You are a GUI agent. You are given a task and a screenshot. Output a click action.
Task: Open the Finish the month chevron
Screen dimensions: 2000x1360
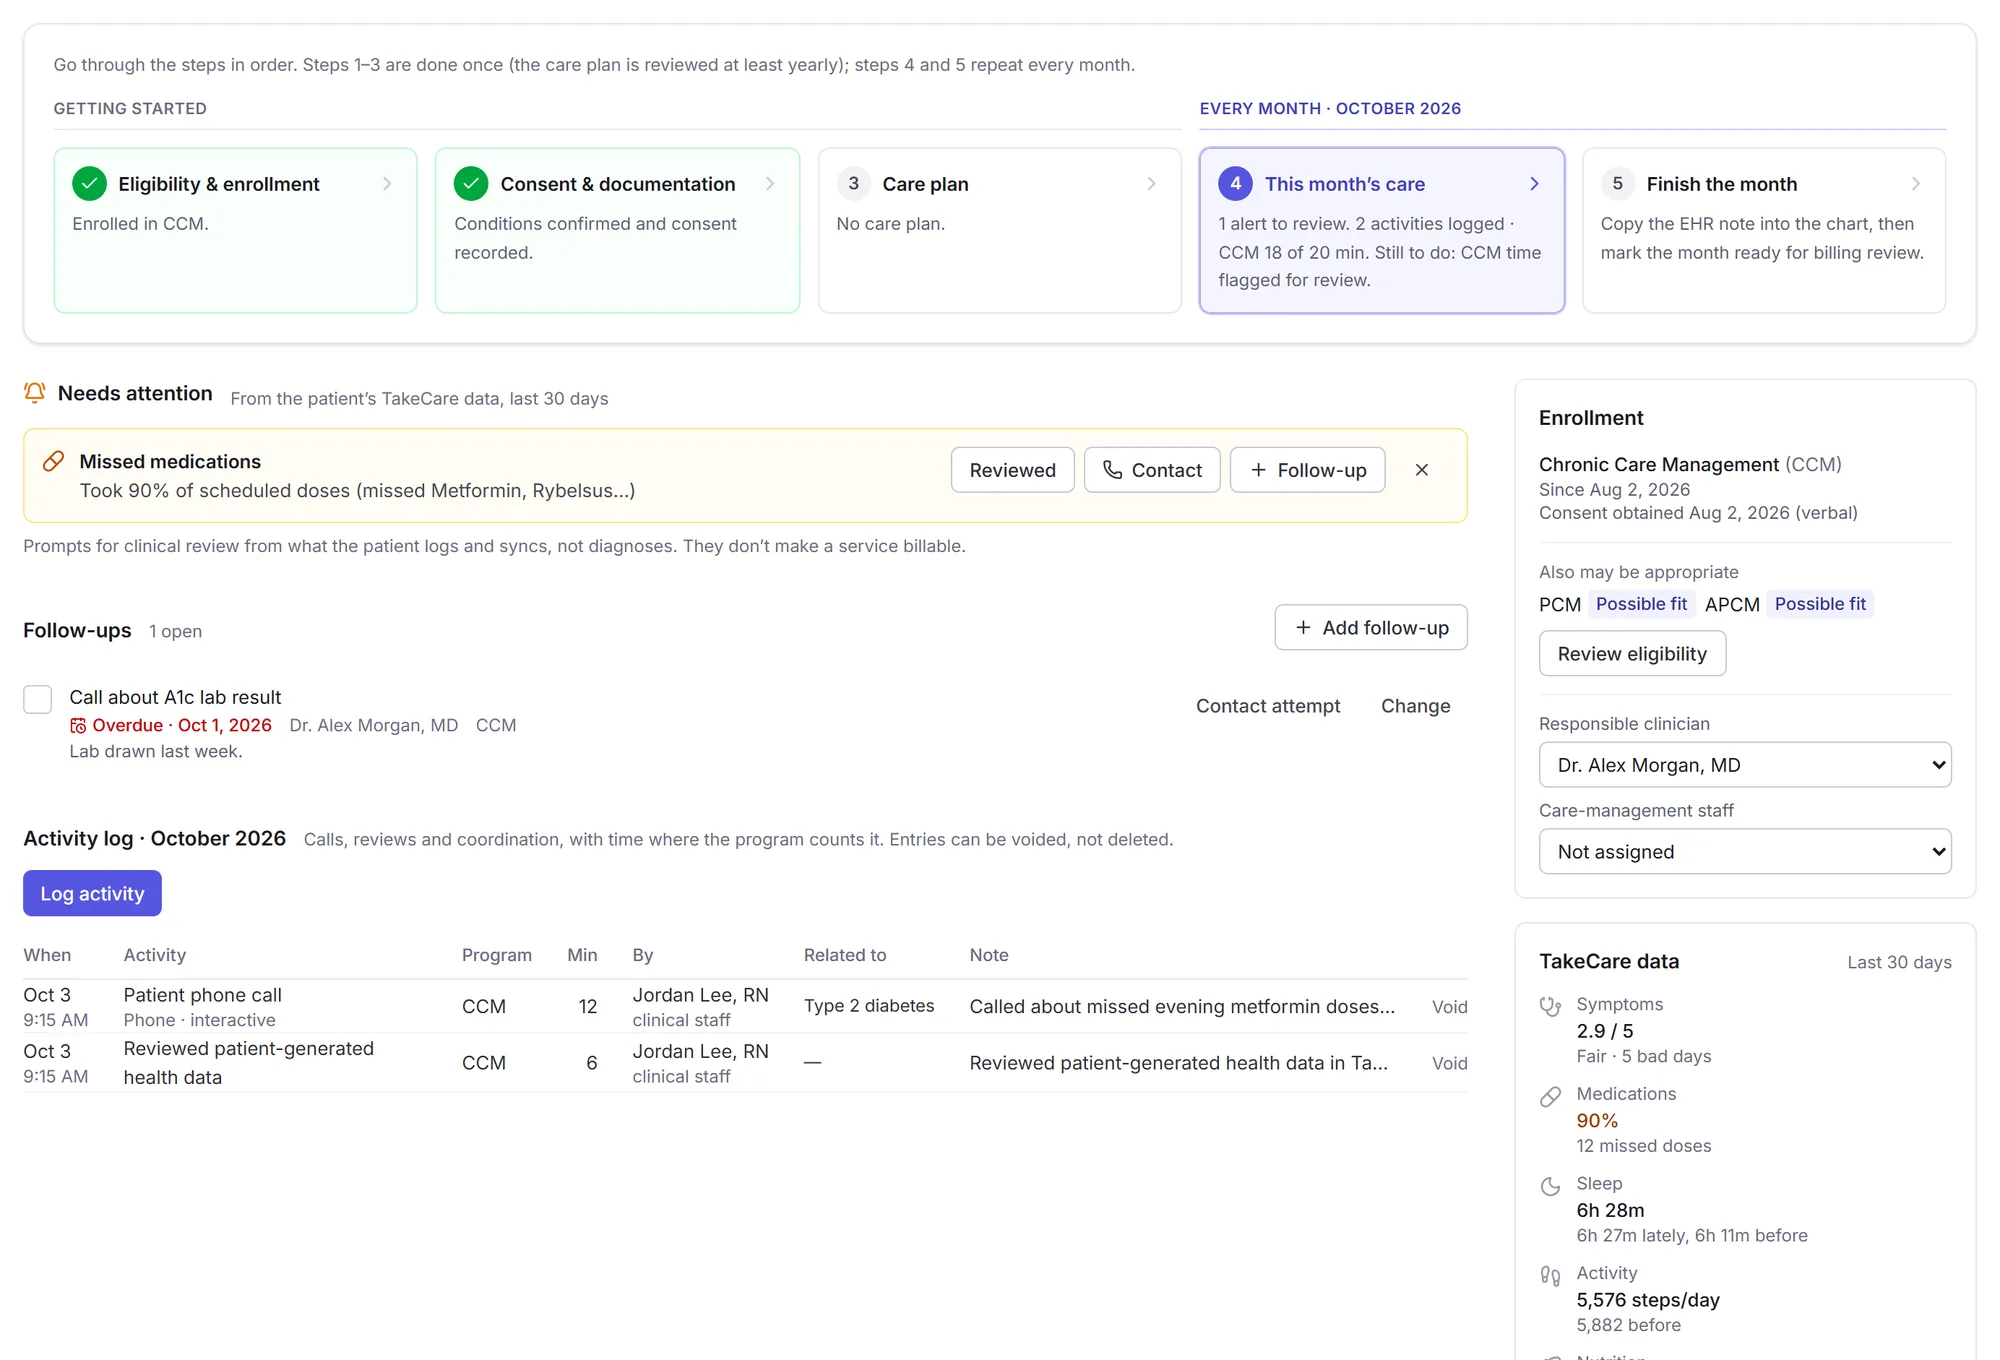pos(1916,184)
